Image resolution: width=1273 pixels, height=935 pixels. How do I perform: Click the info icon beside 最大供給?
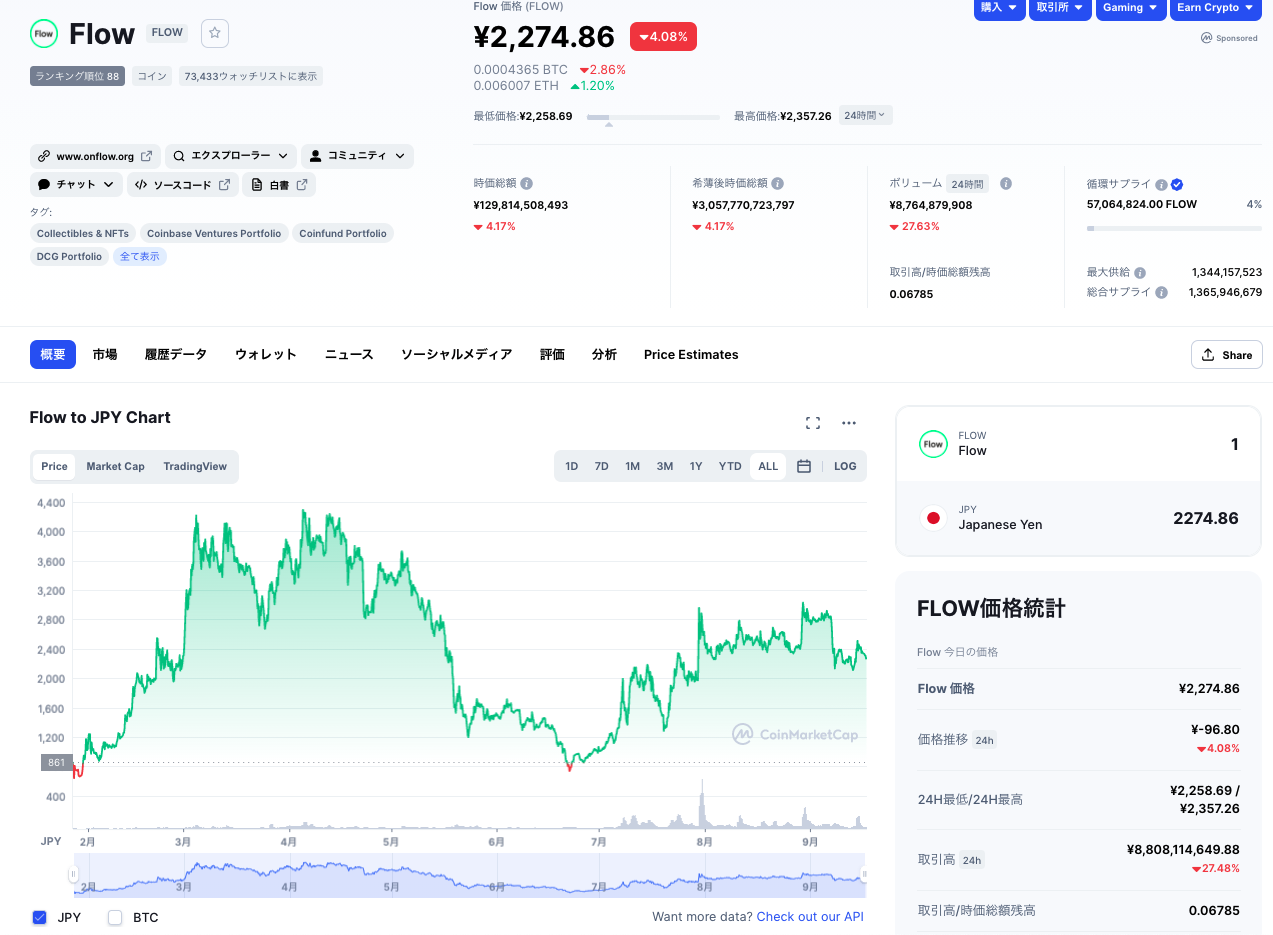(x=1140, y=273)
